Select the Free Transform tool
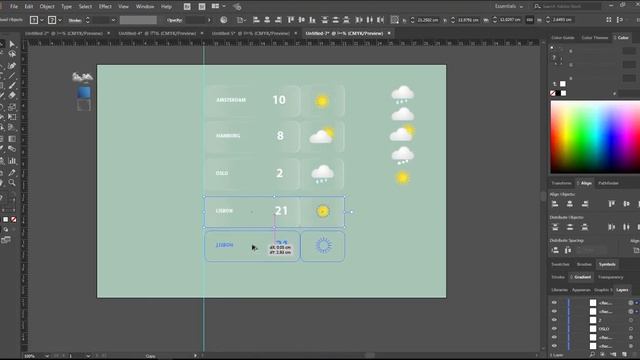The image size is (640, 360). click(x=12, y=117)
